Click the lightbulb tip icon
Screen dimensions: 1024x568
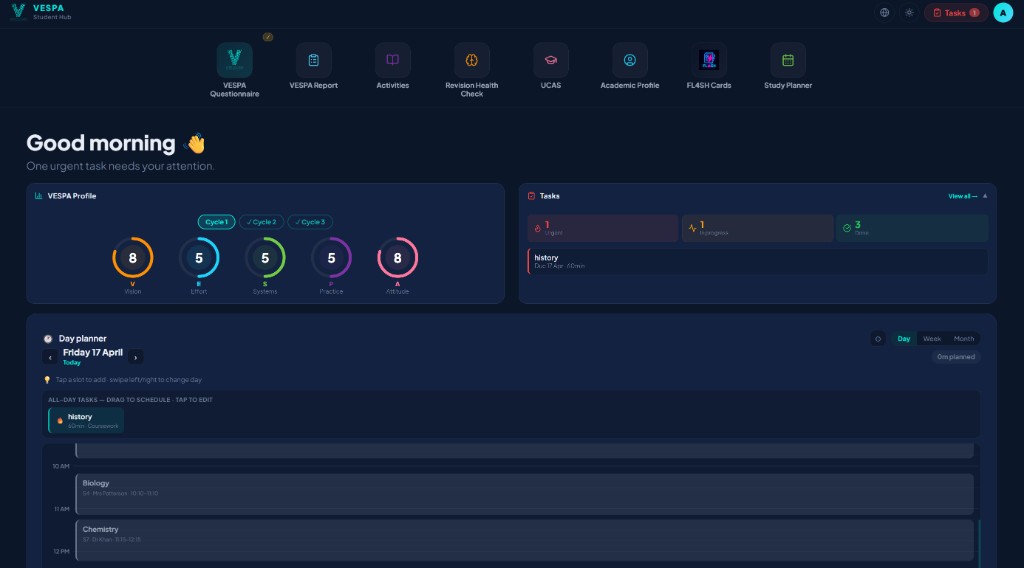47,380
